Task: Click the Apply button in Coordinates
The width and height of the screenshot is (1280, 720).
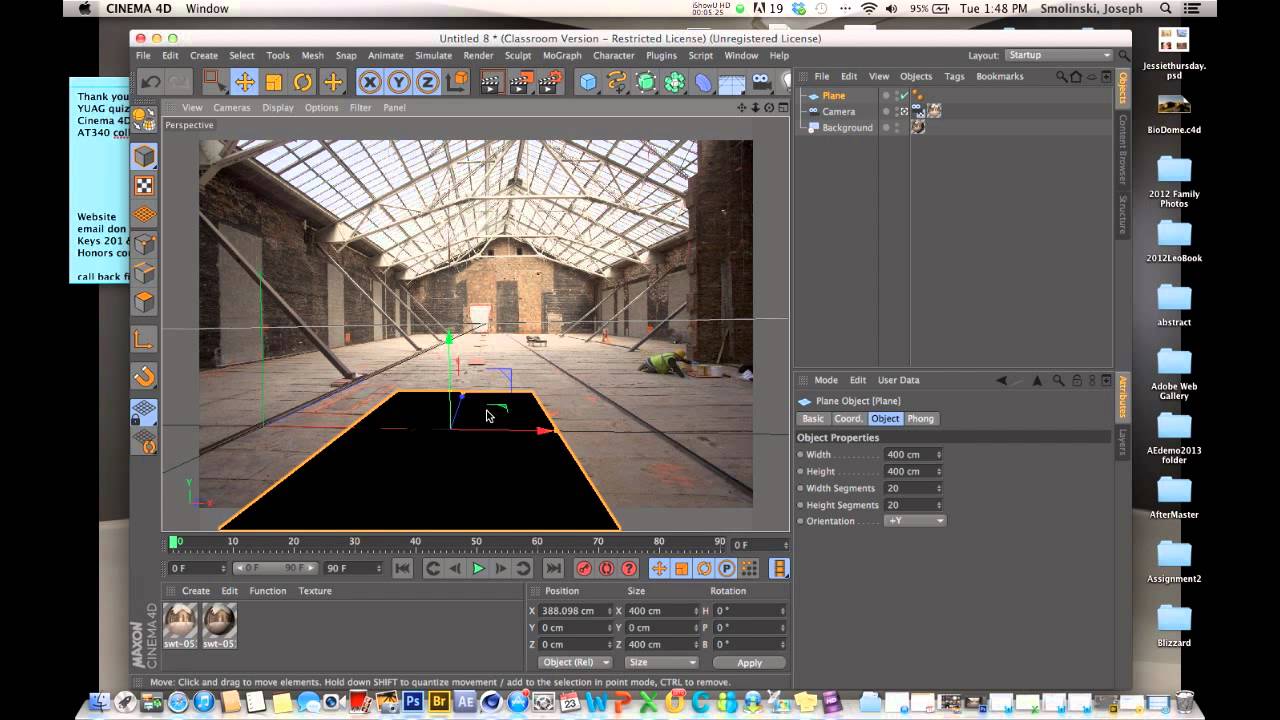Action: click(x=749, y=663)
